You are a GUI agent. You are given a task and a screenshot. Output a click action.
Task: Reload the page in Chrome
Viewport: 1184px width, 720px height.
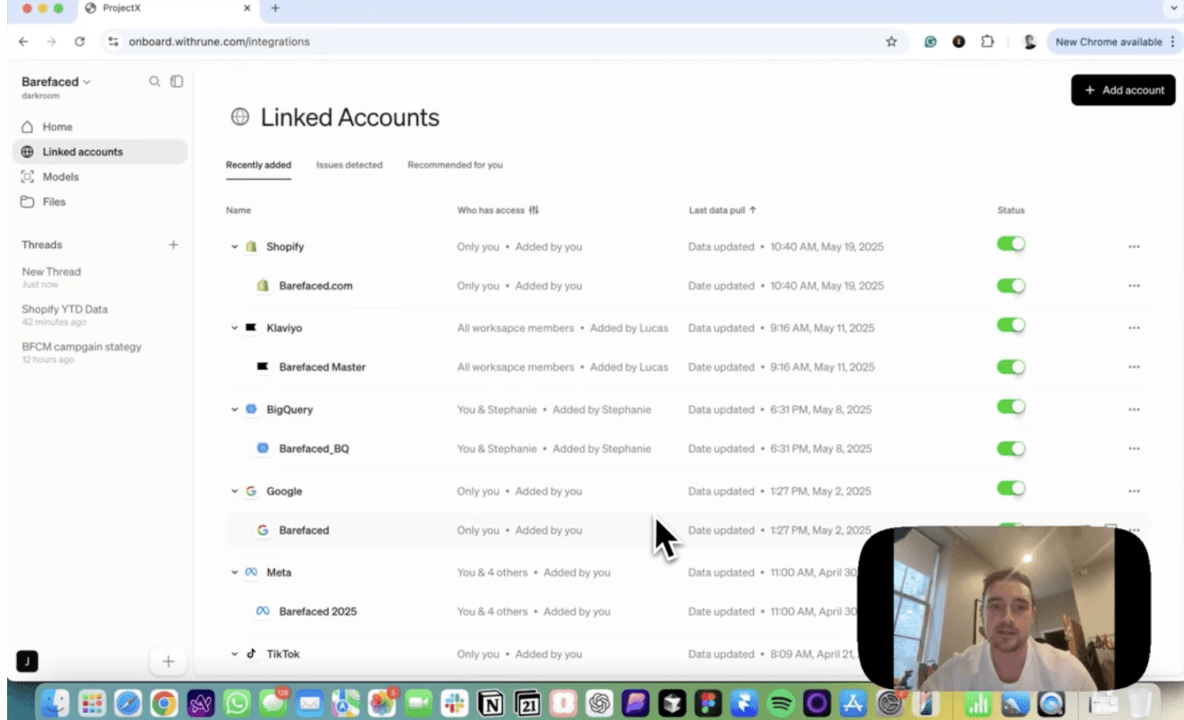[x=79, y=42]
